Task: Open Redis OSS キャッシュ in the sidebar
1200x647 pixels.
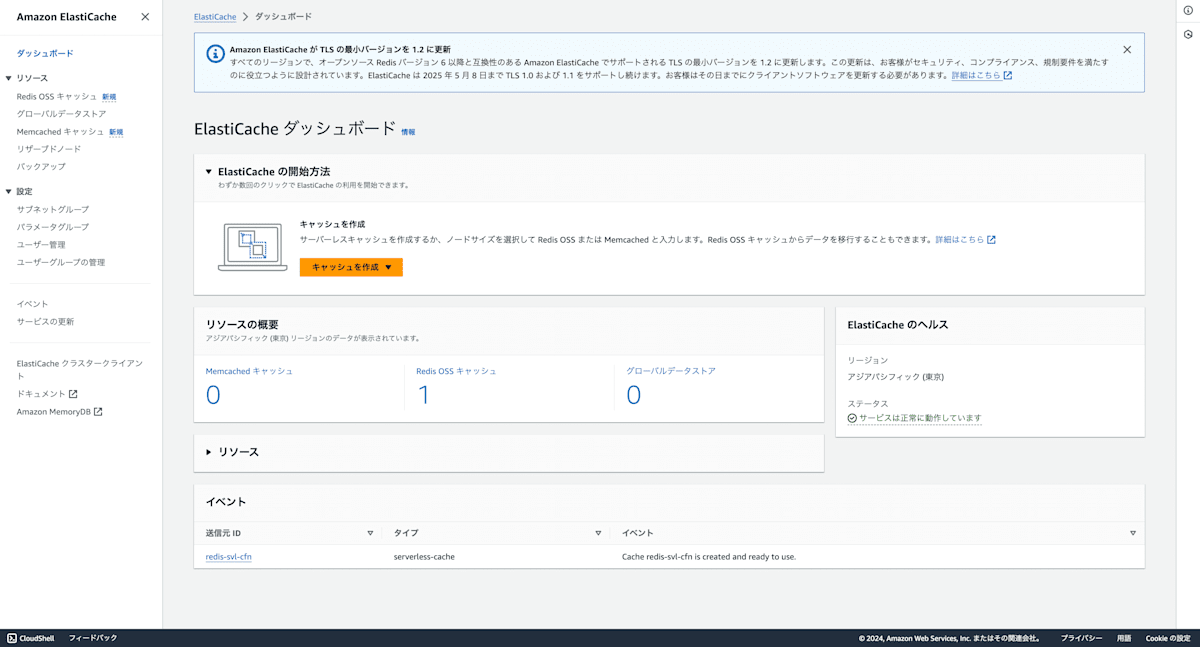Action: click(x=57, y=96)
